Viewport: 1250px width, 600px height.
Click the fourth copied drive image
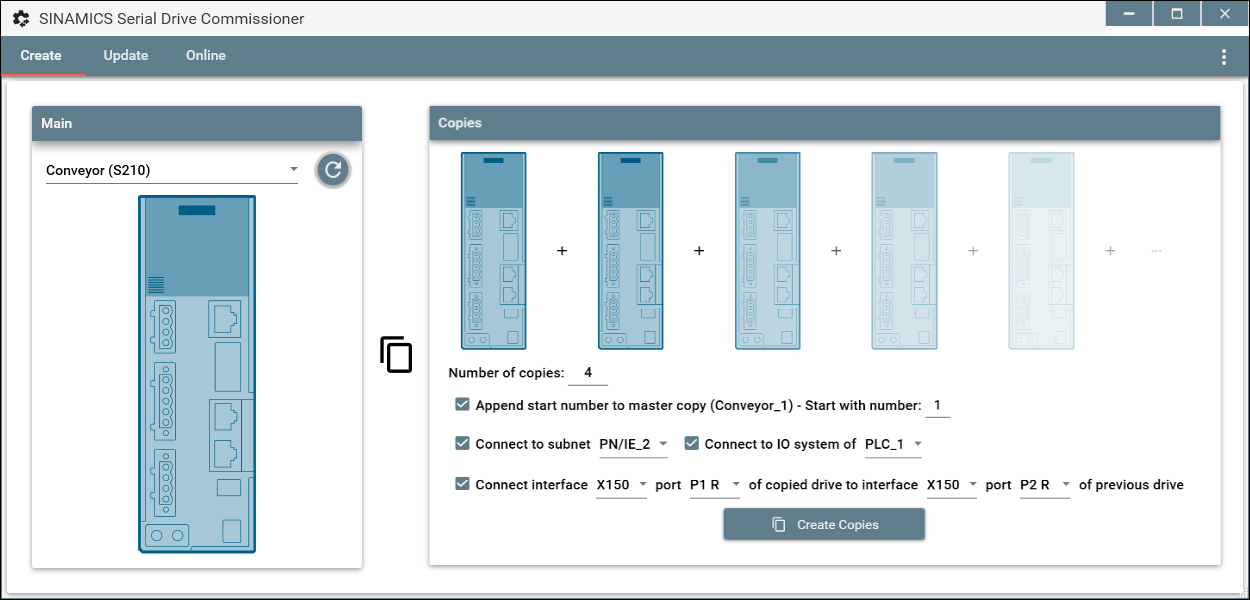904,250
